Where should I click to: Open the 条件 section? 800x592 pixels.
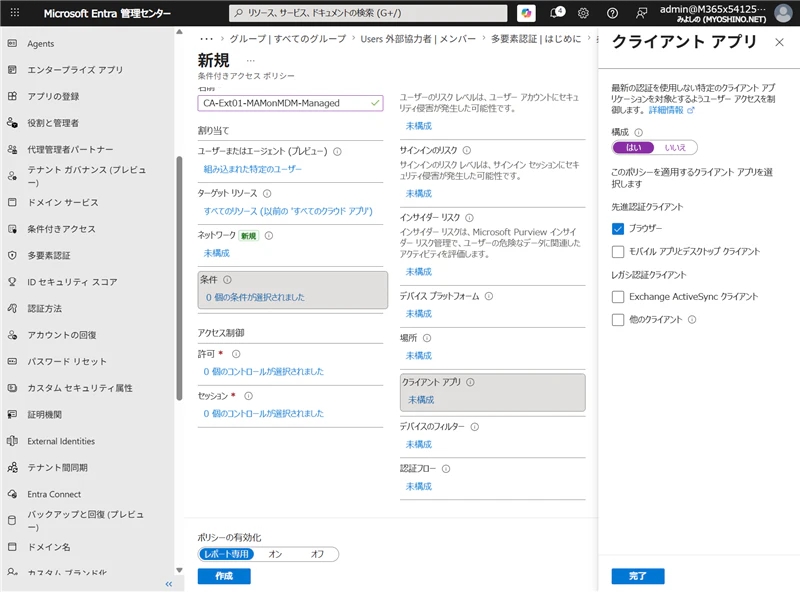[293, 289]
